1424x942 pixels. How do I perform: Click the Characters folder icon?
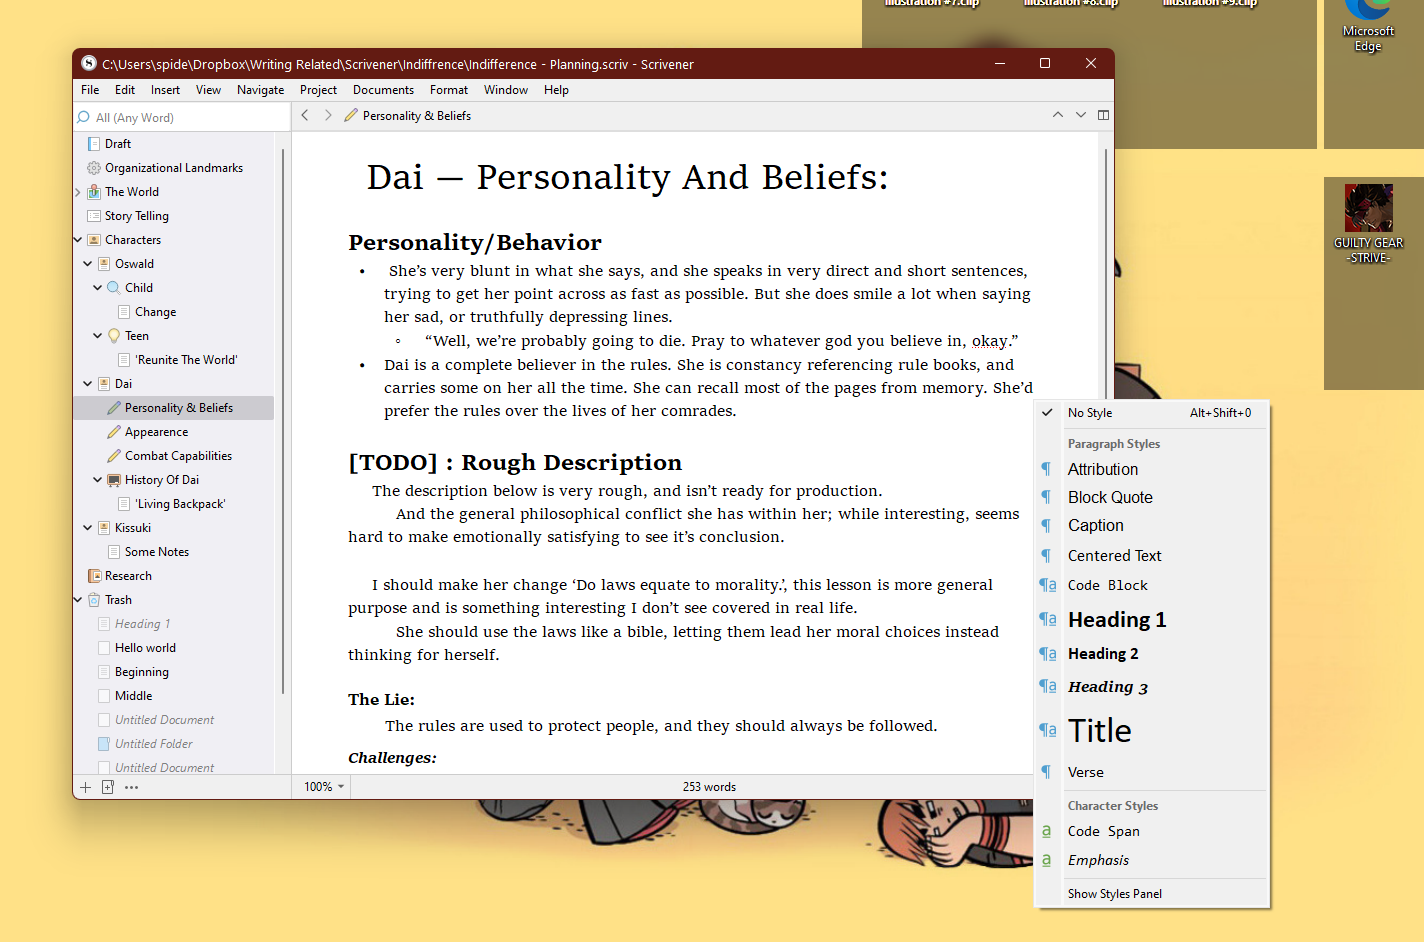(94, 239)
